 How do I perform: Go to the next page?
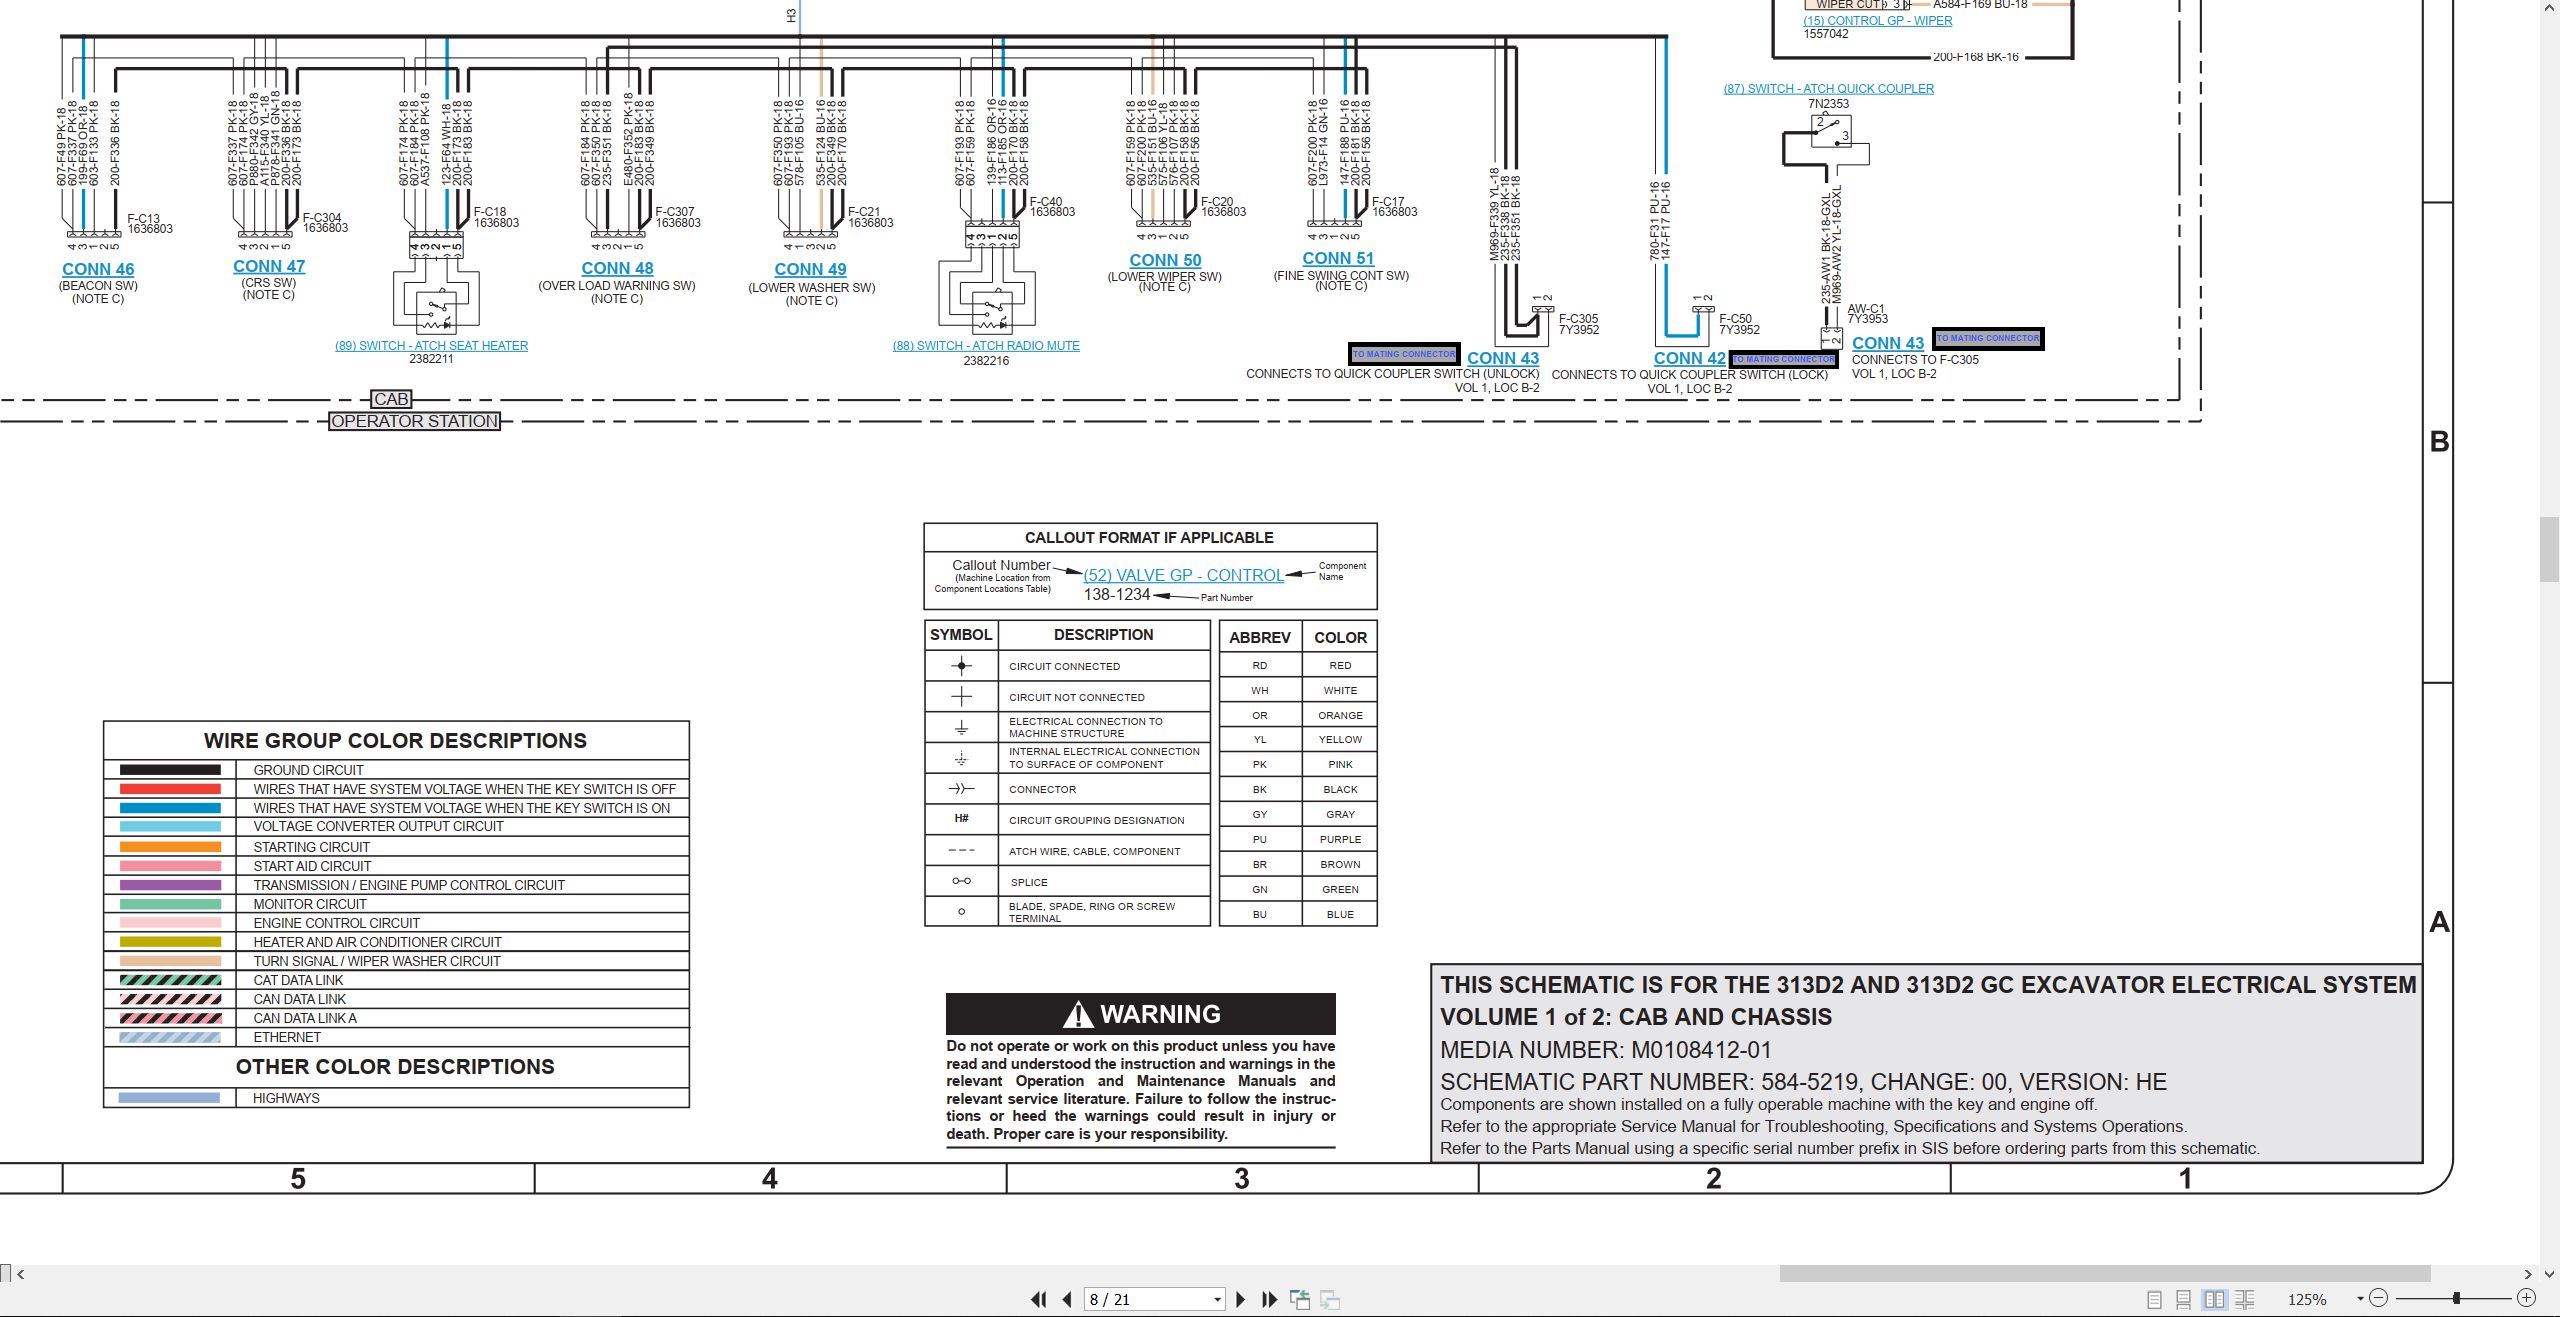tap(1241, 1299)
